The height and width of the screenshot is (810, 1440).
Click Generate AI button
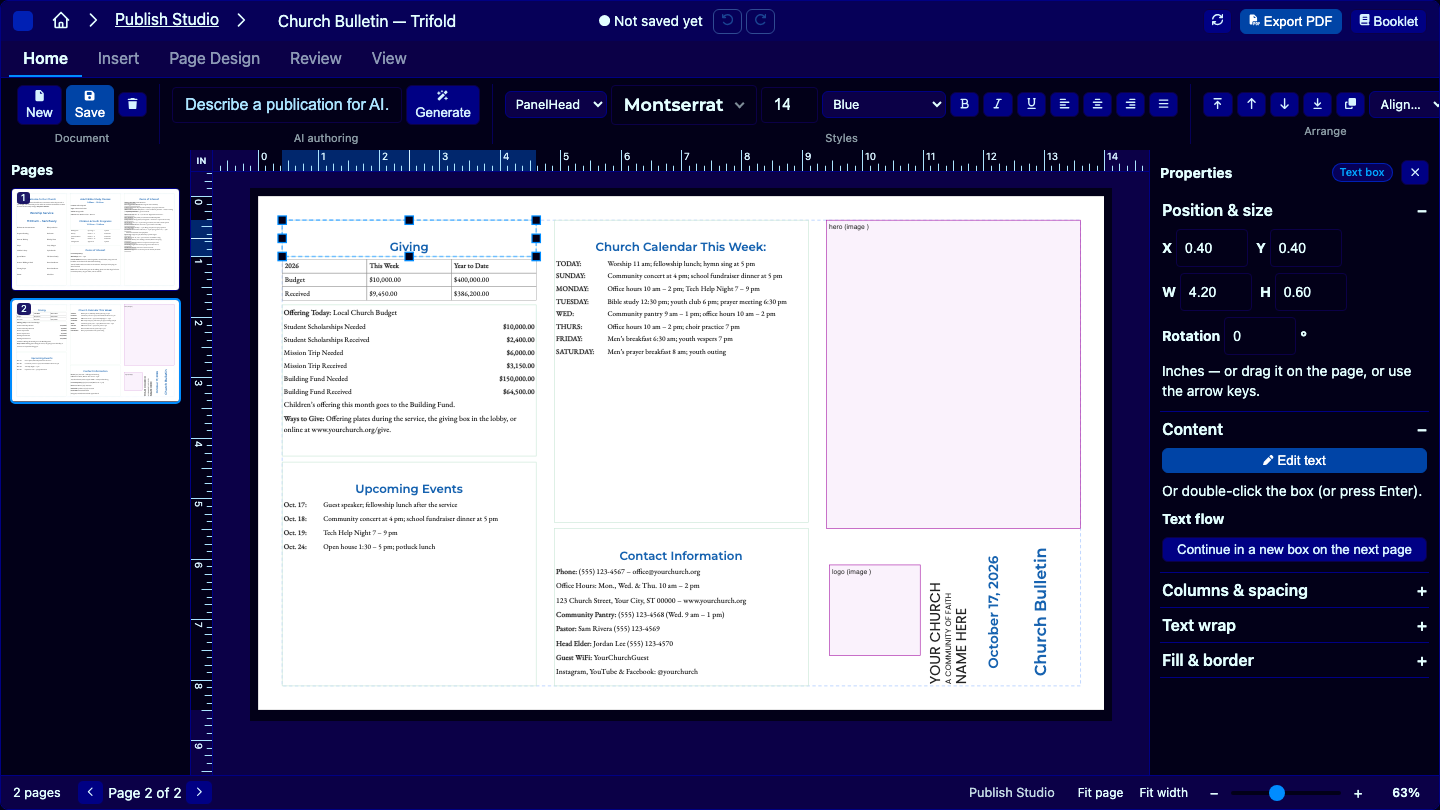[443, 104]
